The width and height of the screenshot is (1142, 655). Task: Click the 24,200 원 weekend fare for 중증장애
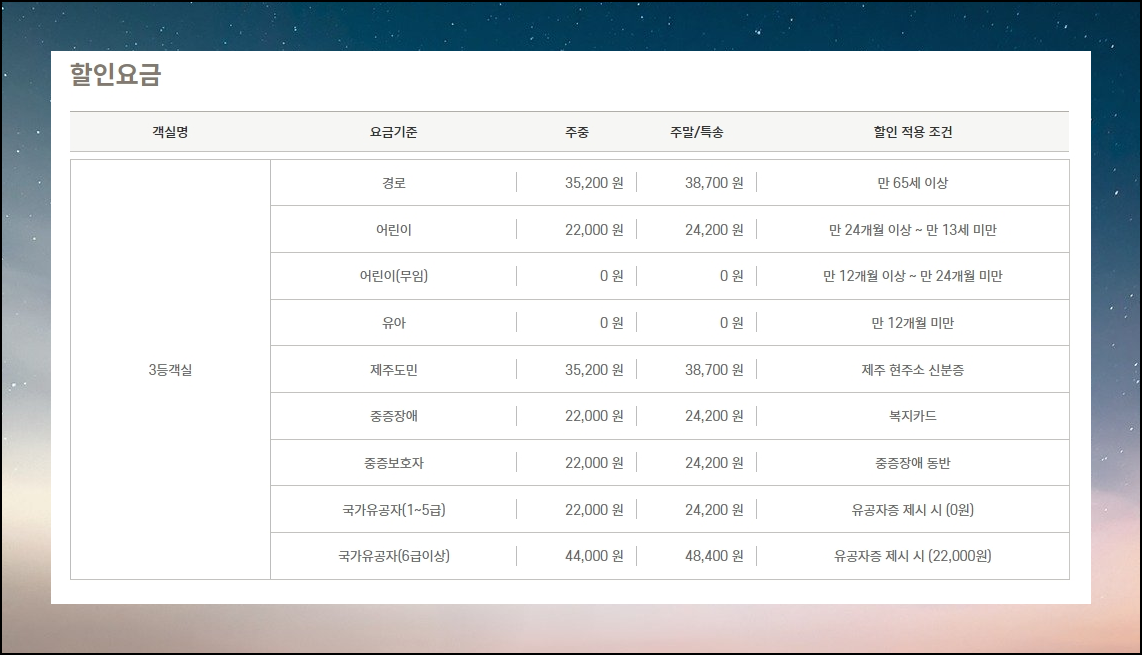(714, 416)
